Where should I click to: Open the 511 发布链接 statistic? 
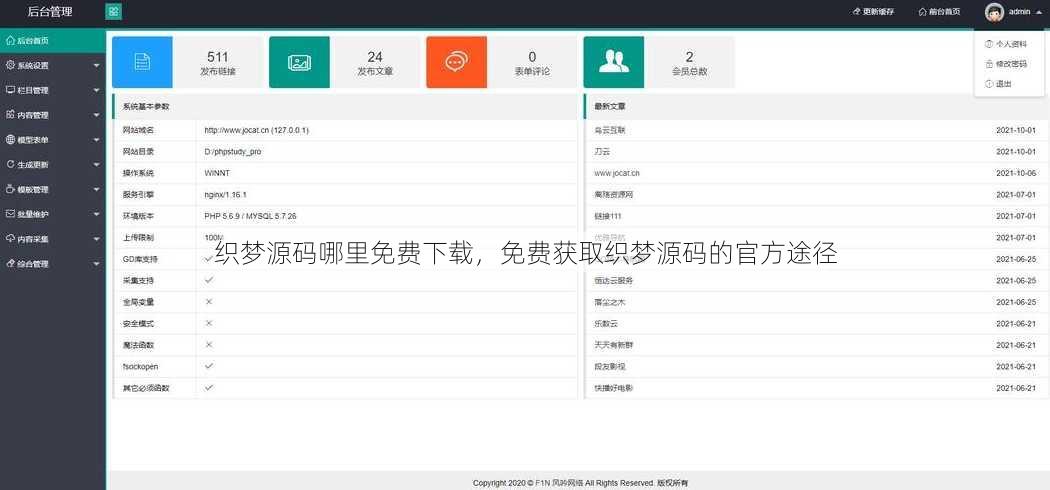(x=218, y=63)
